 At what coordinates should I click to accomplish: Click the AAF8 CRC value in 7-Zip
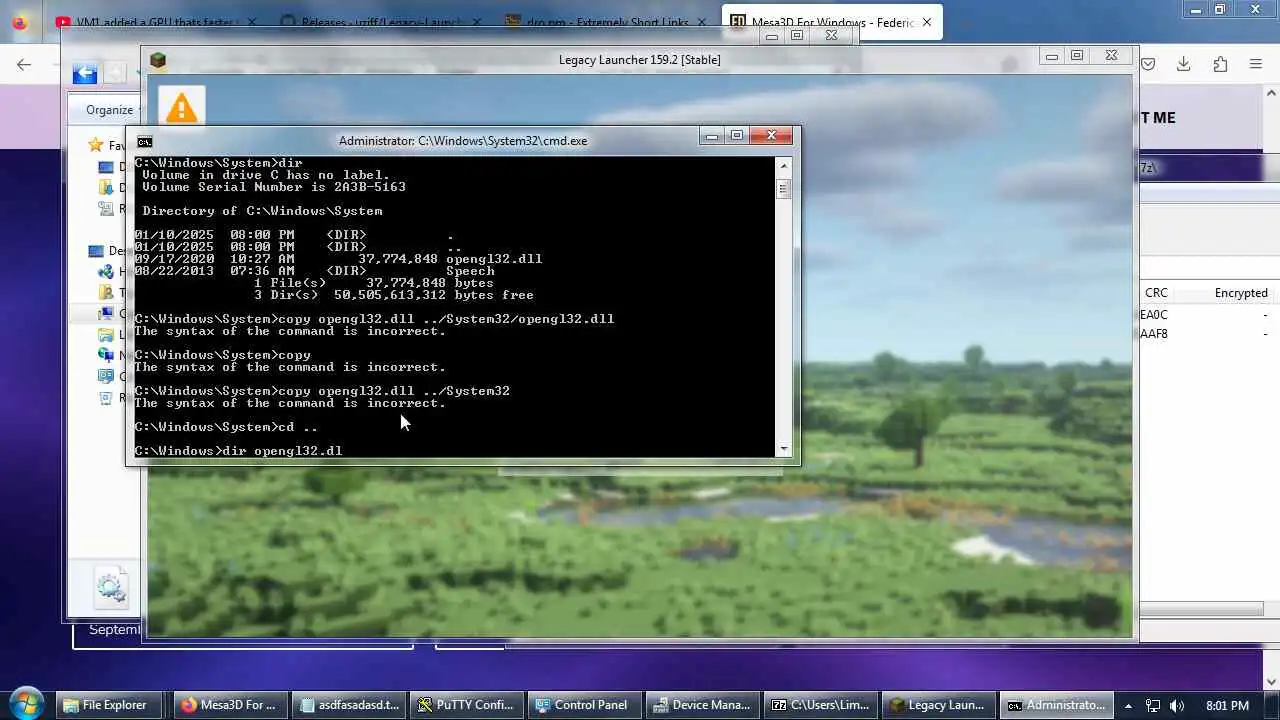[x=1154, y=334]
